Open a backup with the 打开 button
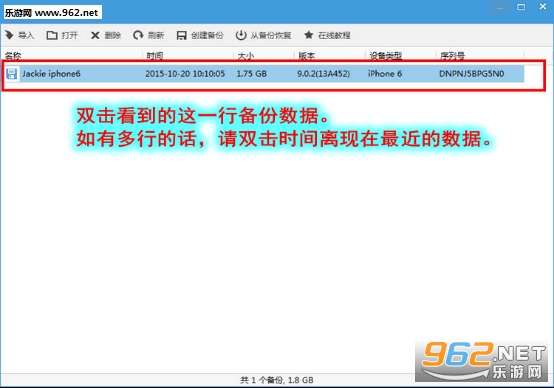The image size is (554, 388). 62,35
